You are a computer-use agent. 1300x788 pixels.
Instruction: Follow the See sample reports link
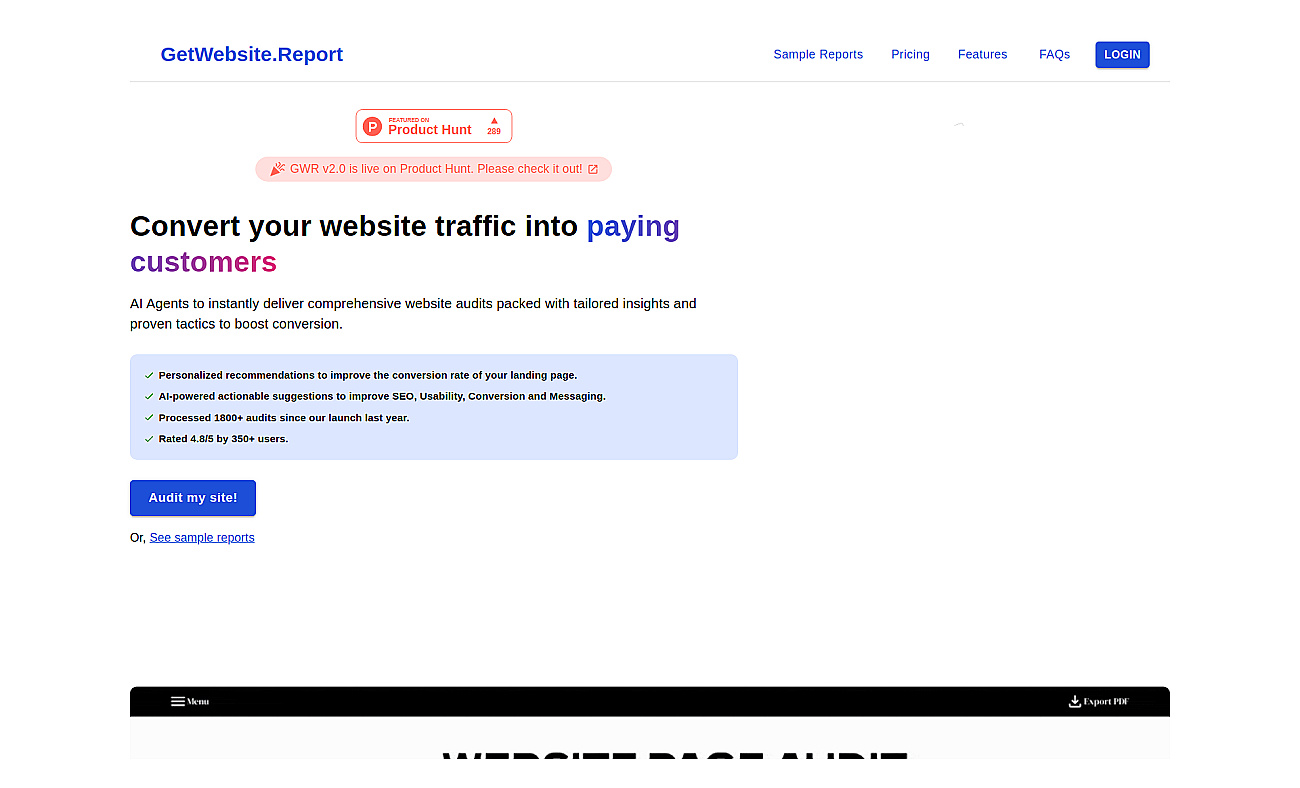202,538
